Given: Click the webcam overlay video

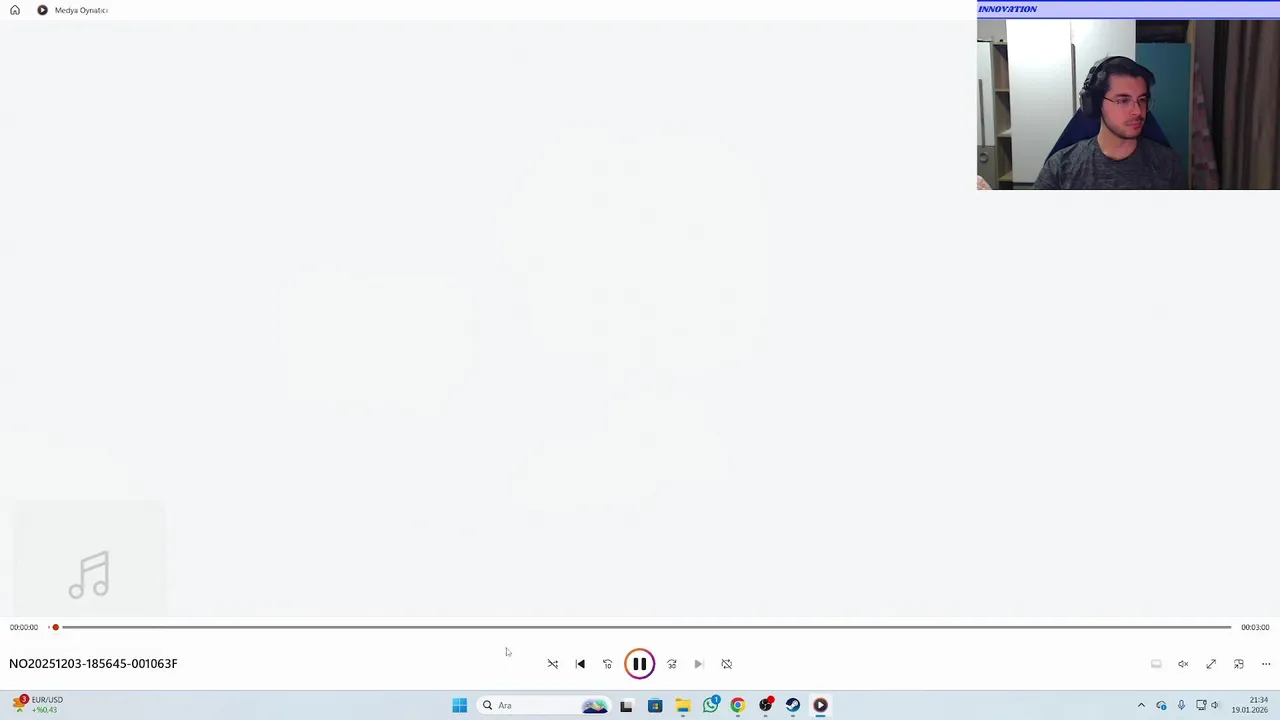Looking at the screenshot, I should (x=1128, y=104).
